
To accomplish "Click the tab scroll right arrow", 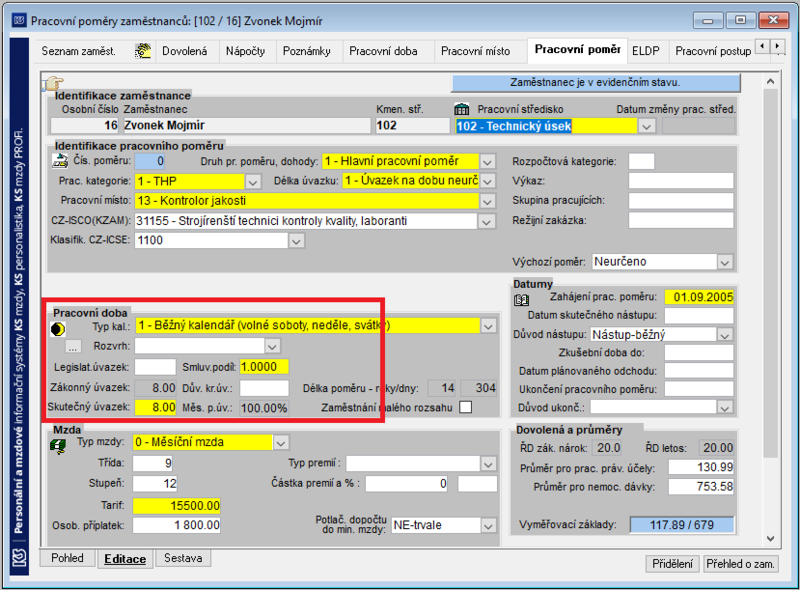I will pyautogui.click(x=778, y=46).
